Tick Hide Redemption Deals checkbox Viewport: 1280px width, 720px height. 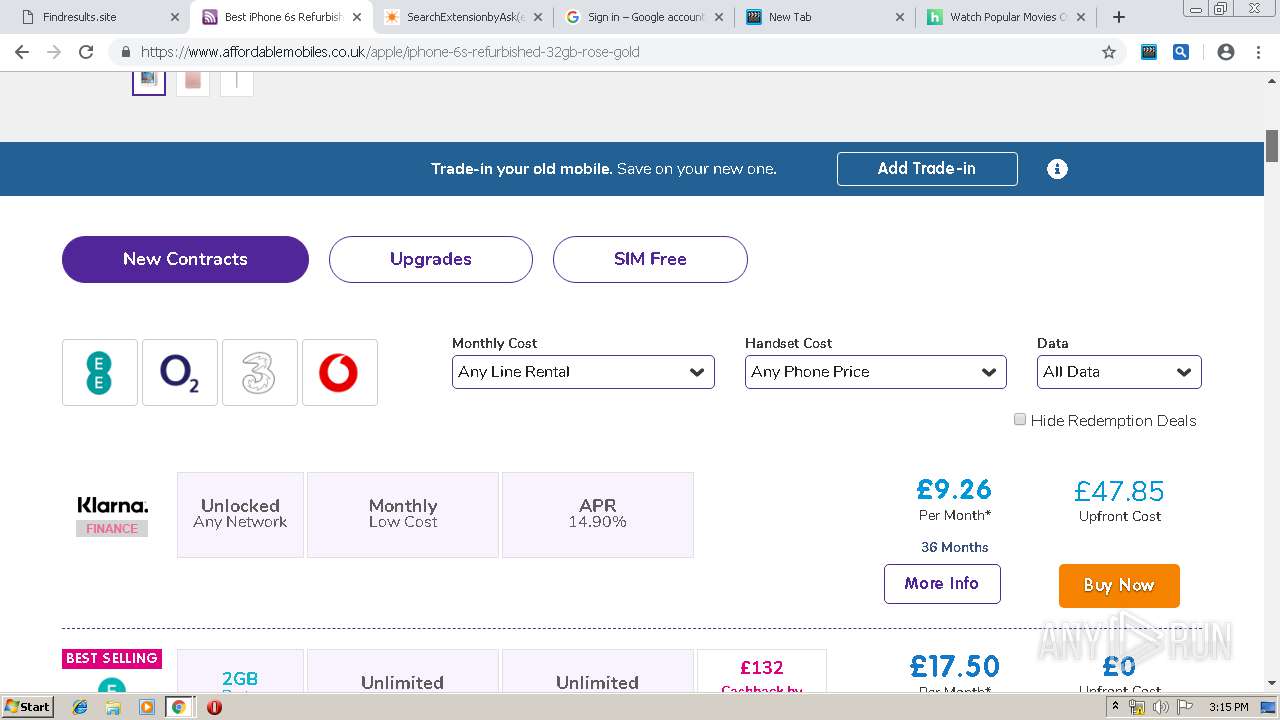point(1020,420)
